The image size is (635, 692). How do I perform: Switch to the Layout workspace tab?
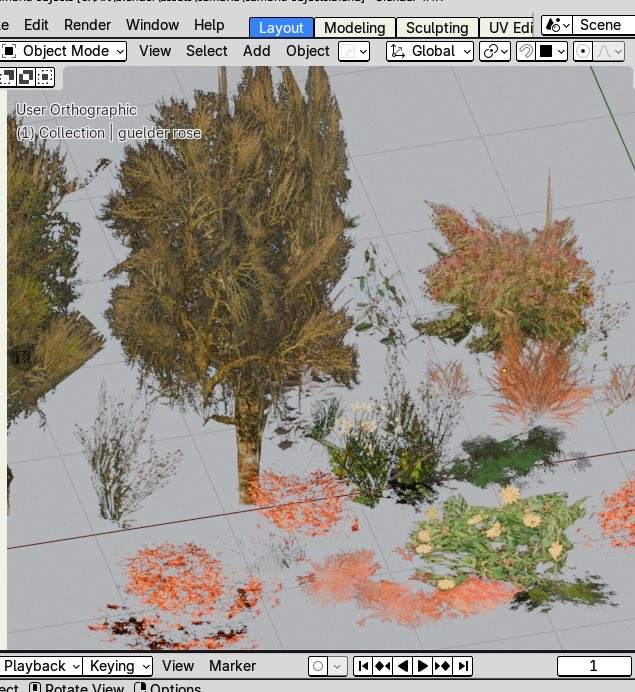(x=281, y=28)
